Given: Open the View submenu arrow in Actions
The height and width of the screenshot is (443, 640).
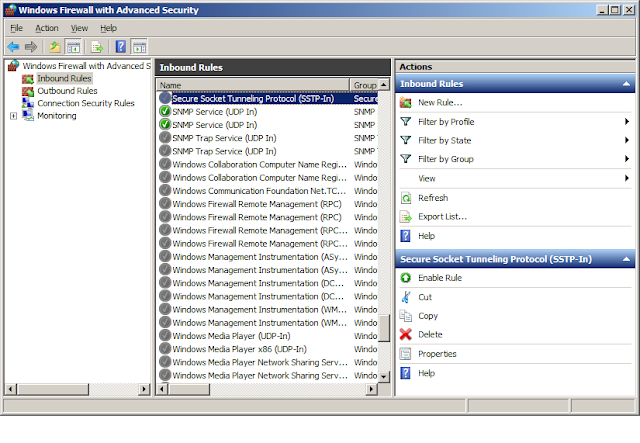Looking at the screenshot, I should click(x=627, y=178).
